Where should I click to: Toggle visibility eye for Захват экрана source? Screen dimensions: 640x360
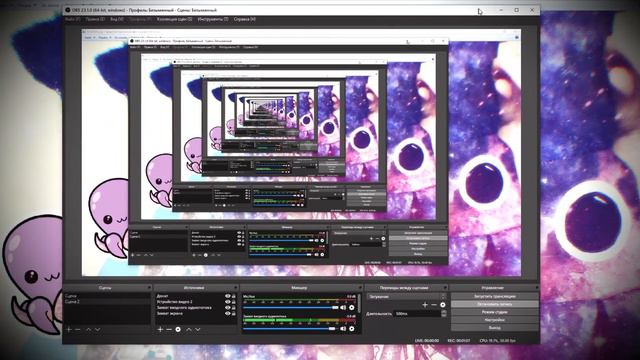tap(228, 313)
